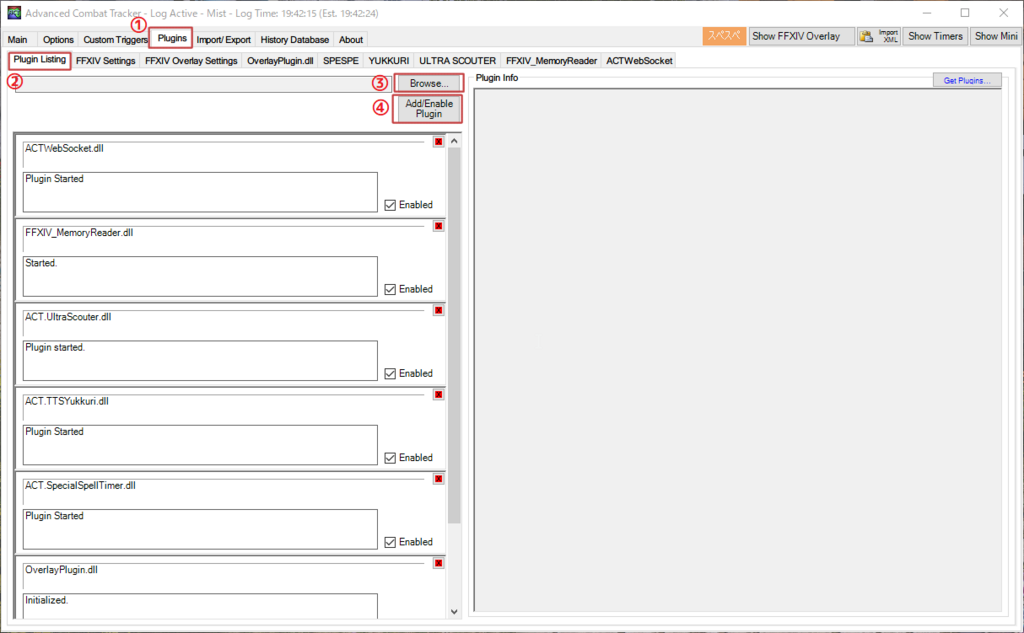Image resolution: width=1024 pixels, height=633 pixels.
Task: Toggle Enabled for ACT.TTSYukkuri.dll plugin
Action: [x=391, y=458]
